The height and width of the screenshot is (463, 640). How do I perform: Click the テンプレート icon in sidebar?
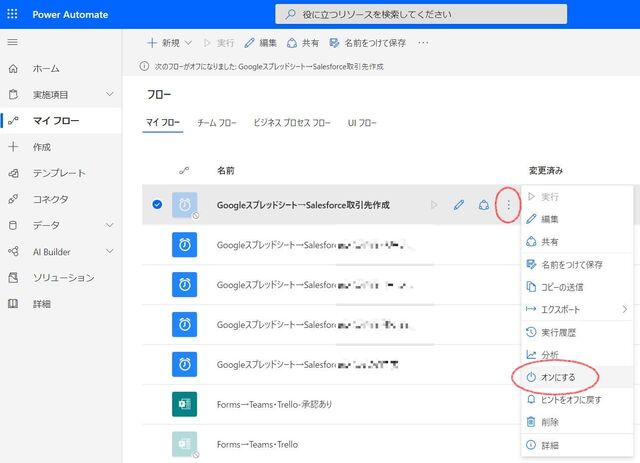(x=13, y=173)
